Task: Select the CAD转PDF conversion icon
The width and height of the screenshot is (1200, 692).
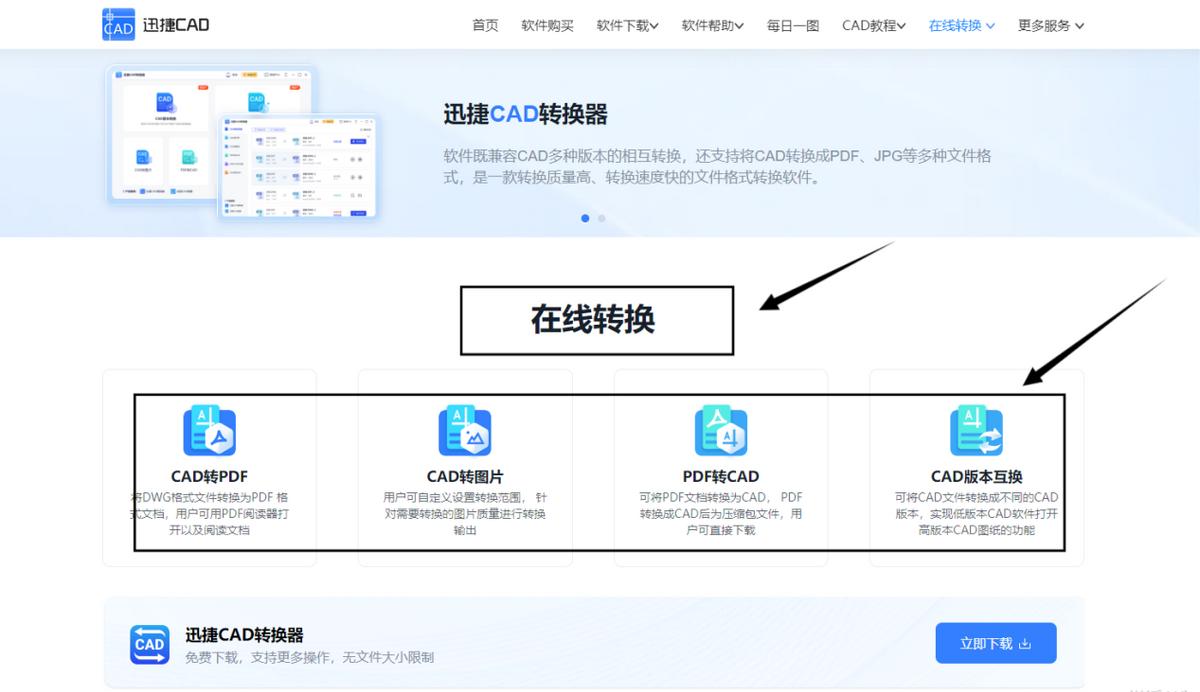Action: tap(208, 428)
